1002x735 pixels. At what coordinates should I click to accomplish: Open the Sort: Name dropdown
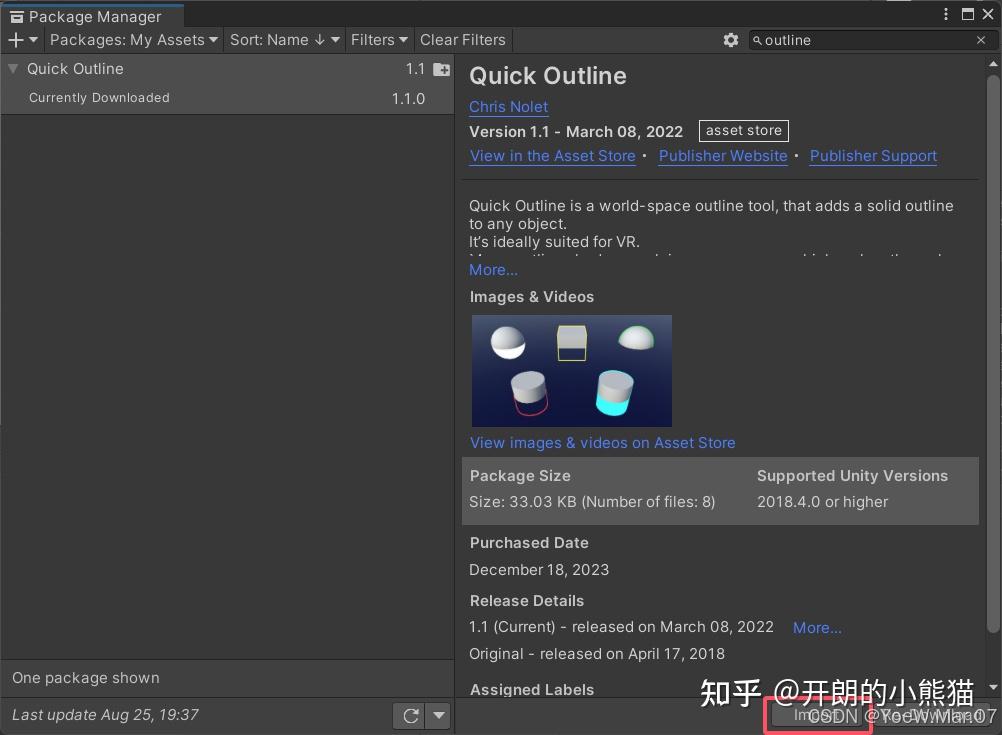284,40
